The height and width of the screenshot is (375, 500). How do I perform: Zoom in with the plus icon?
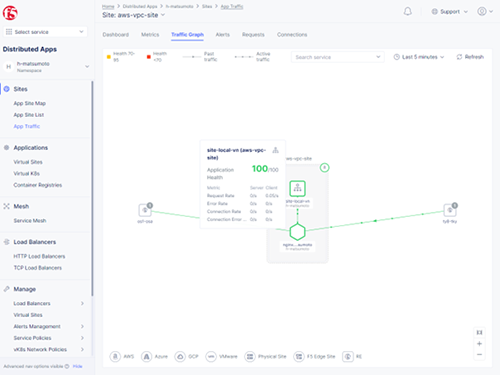pyautogui.click(x=479, y=344)
